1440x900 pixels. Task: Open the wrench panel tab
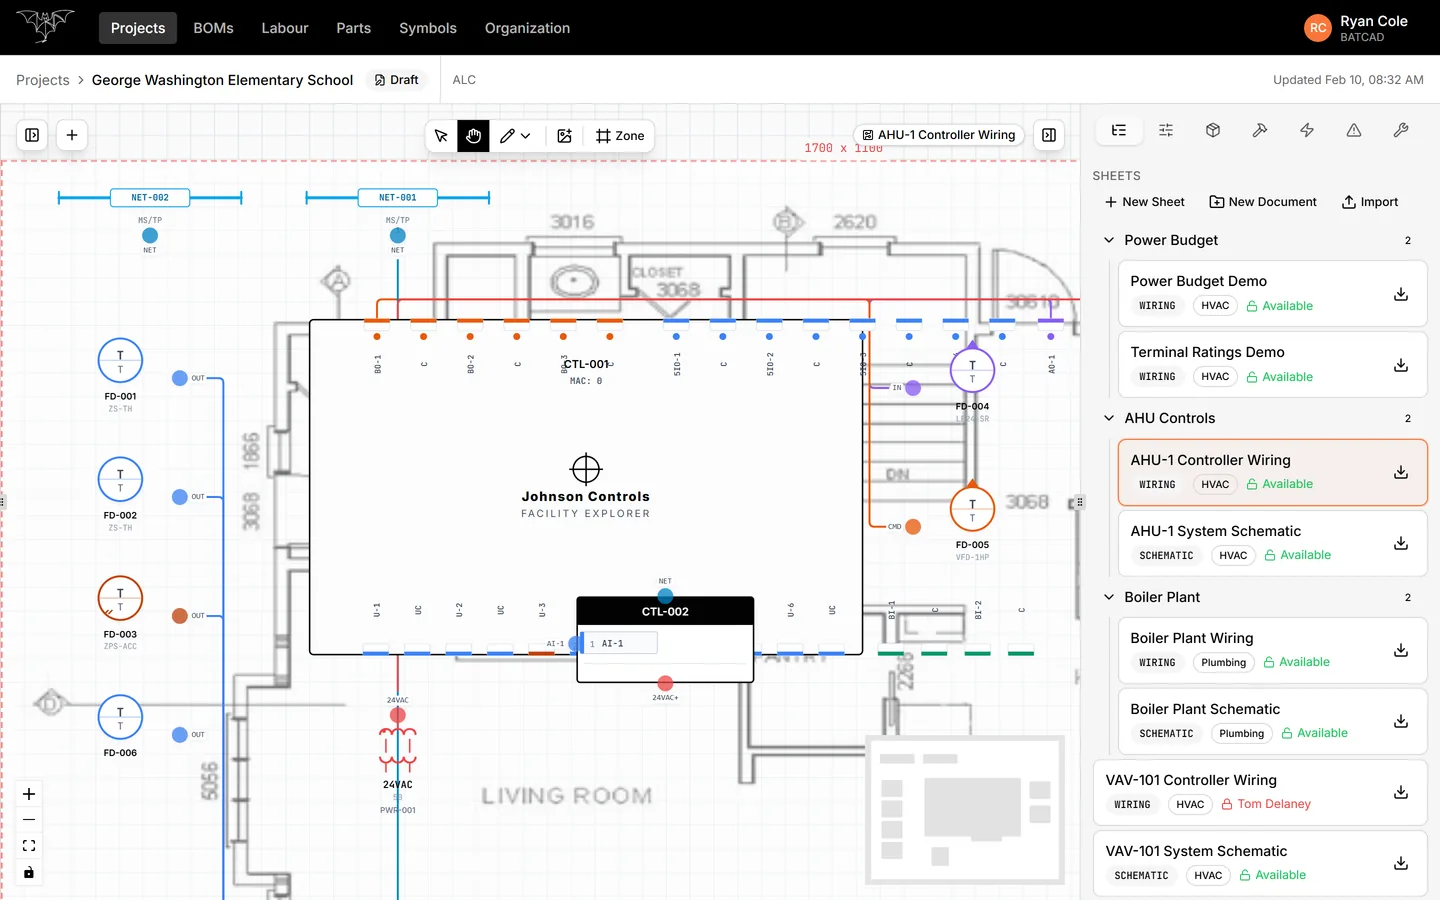click(1401, 130)
